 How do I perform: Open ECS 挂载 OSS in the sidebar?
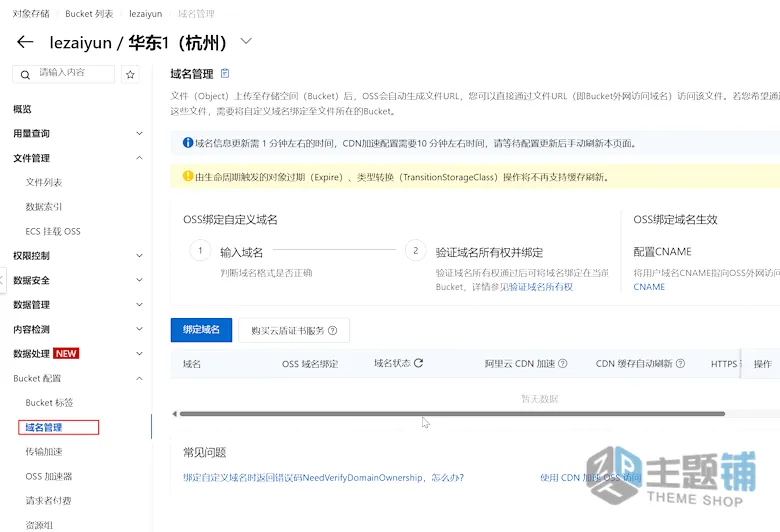pos(53,231)
